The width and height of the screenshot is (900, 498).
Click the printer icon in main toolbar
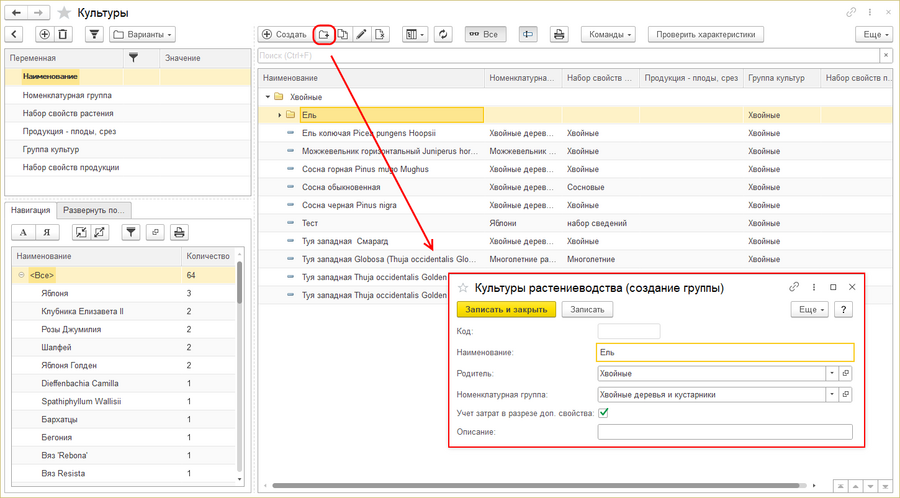click(559, 34)
